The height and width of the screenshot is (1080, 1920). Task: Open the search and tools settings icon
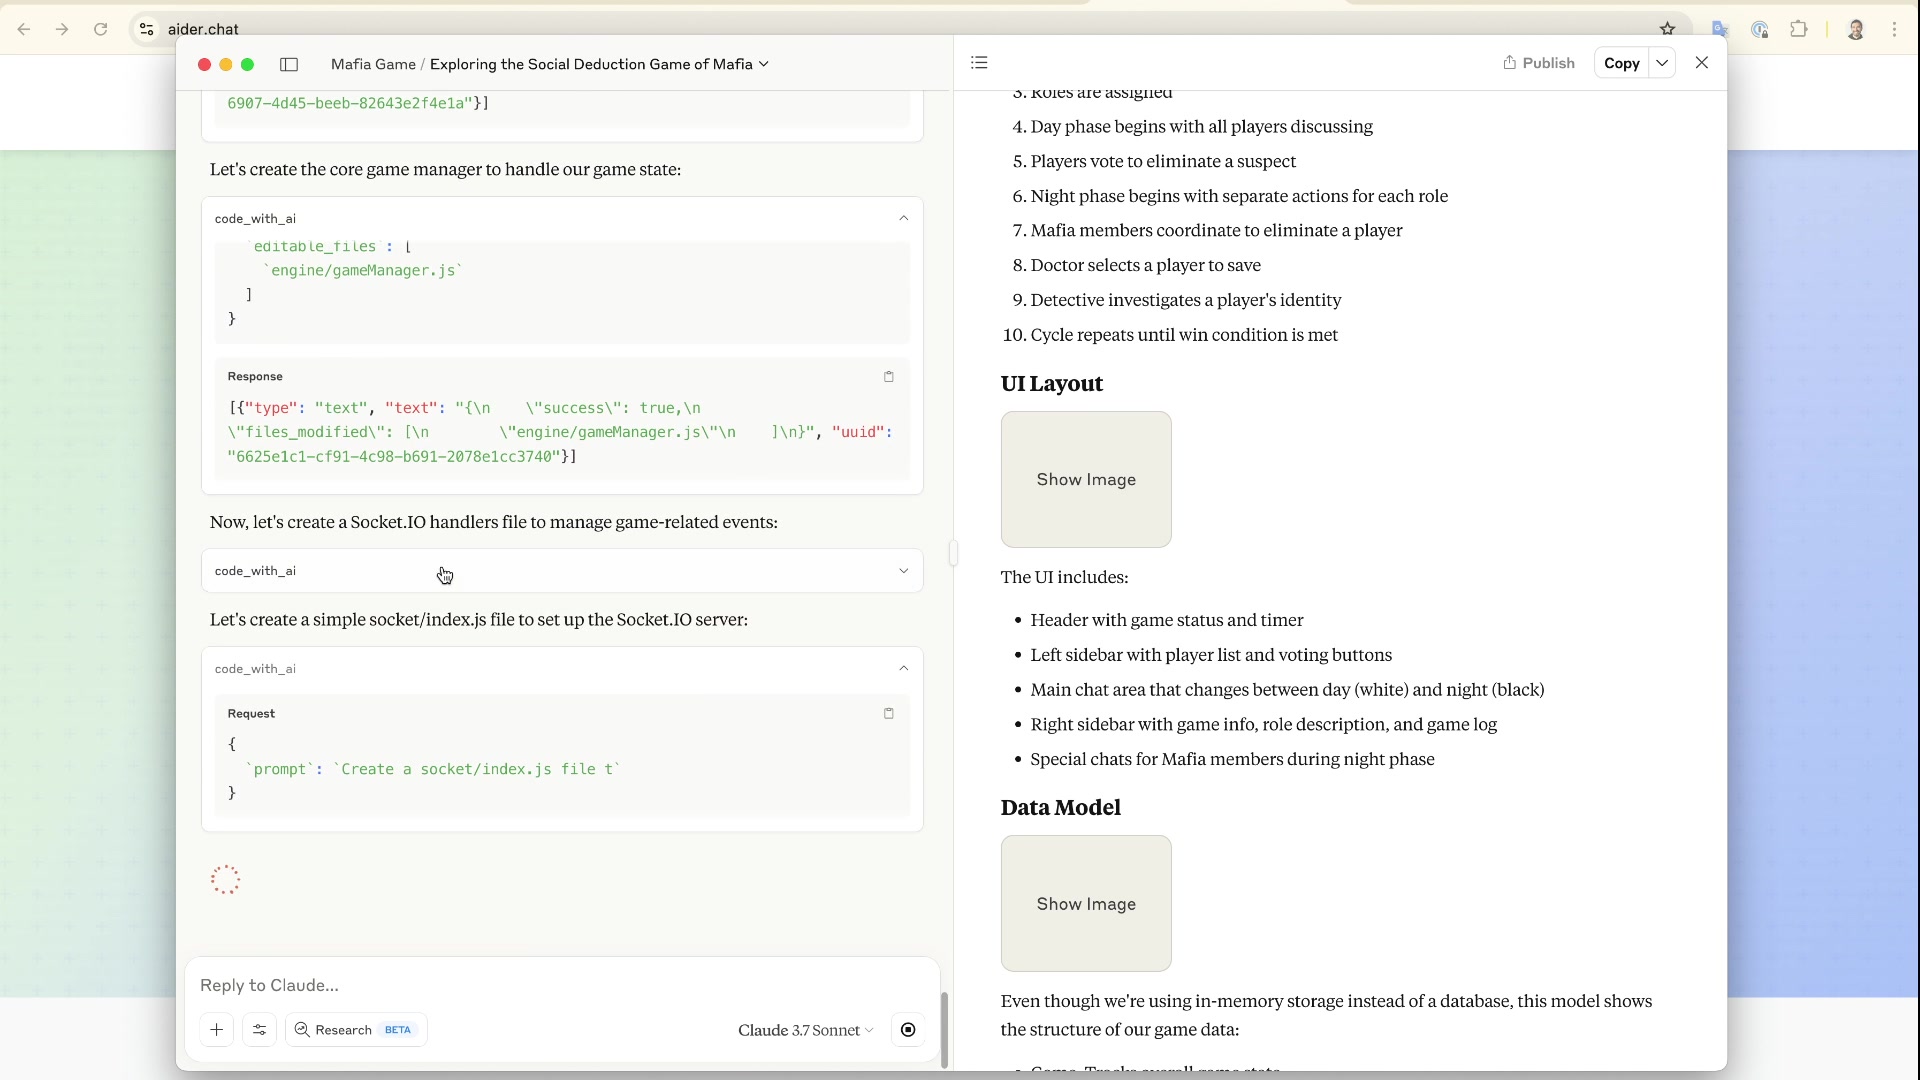259,1030
